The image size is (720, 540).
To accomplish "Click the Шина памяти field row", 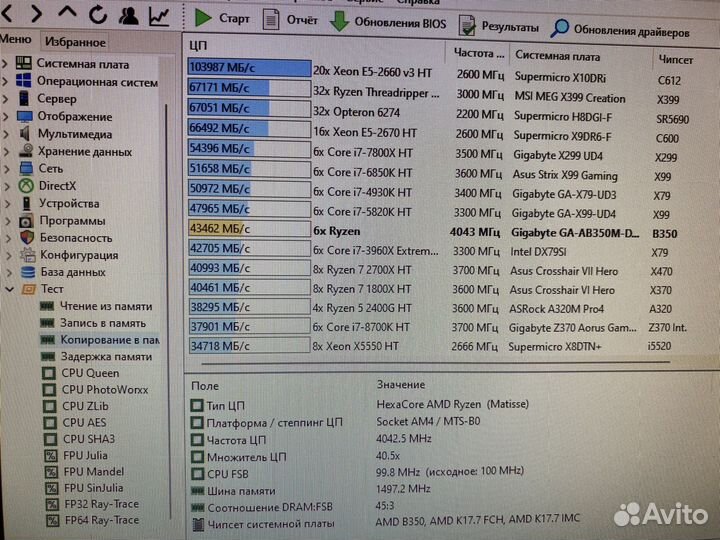I will [x=311, y=490].
